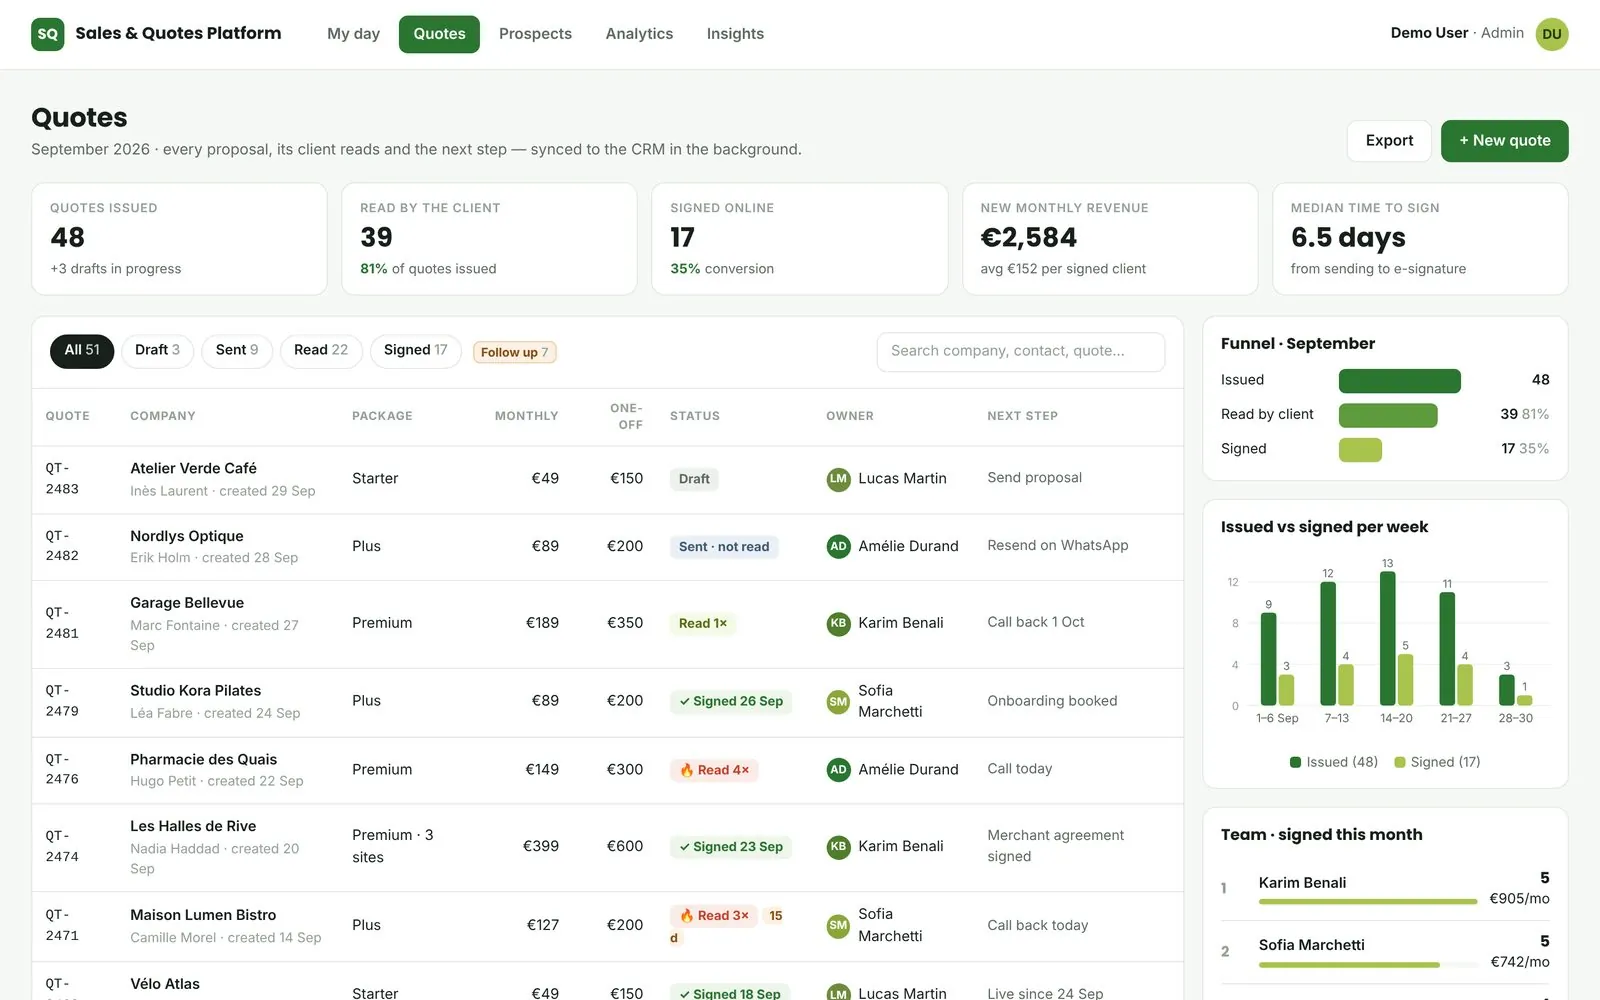The image size is (1600, 1000).
Task: Click the Signed (17) legend swatch
Action: coord(1400,762)
